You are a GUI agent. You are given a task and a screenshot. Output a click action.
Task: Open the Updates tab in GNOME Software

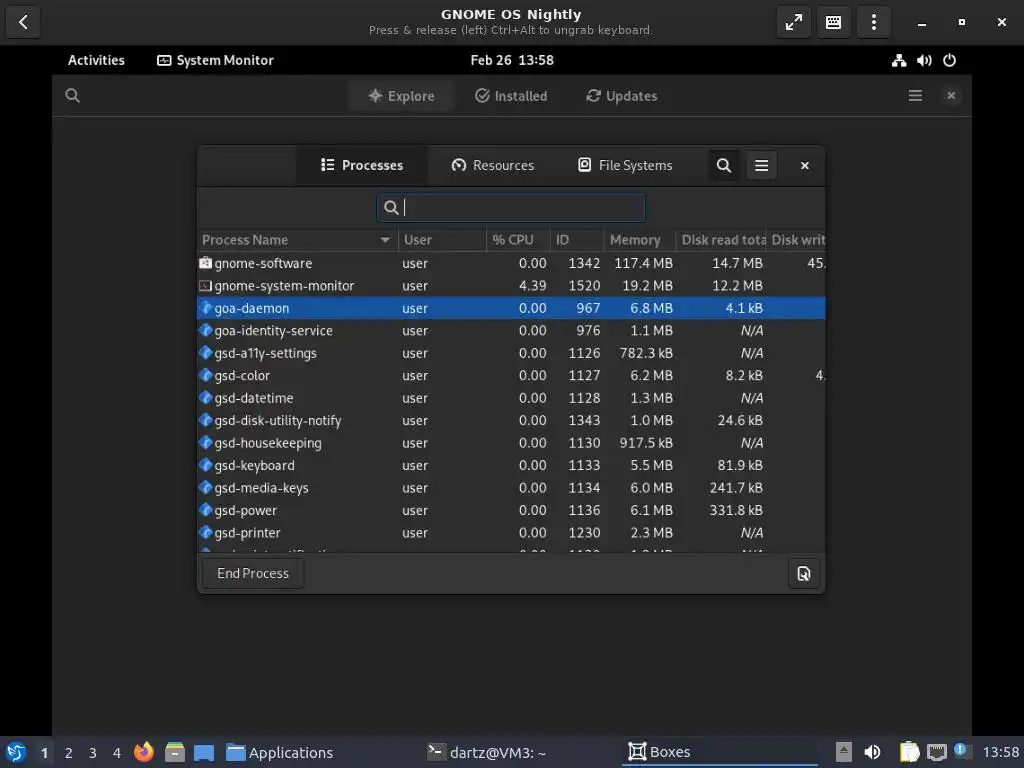[x=622, y=96]
